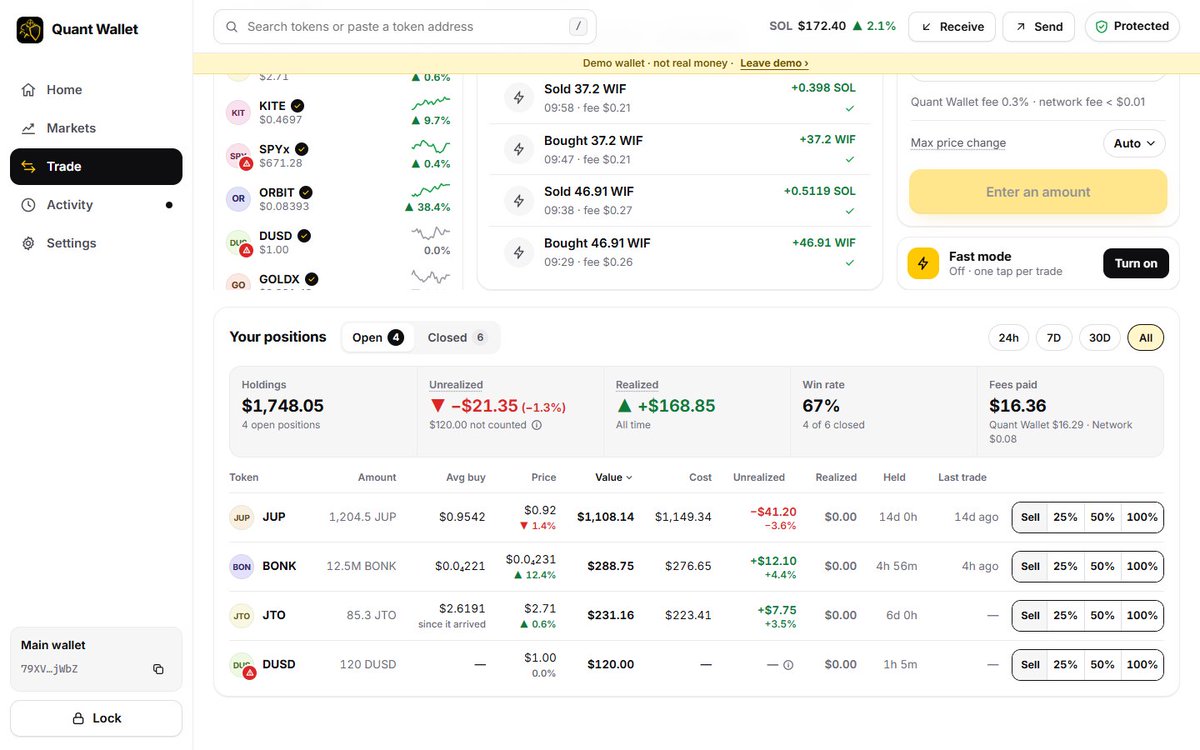
Task: Click lightning icon for Sold 46.91 WIF
Action: point(518,200)
